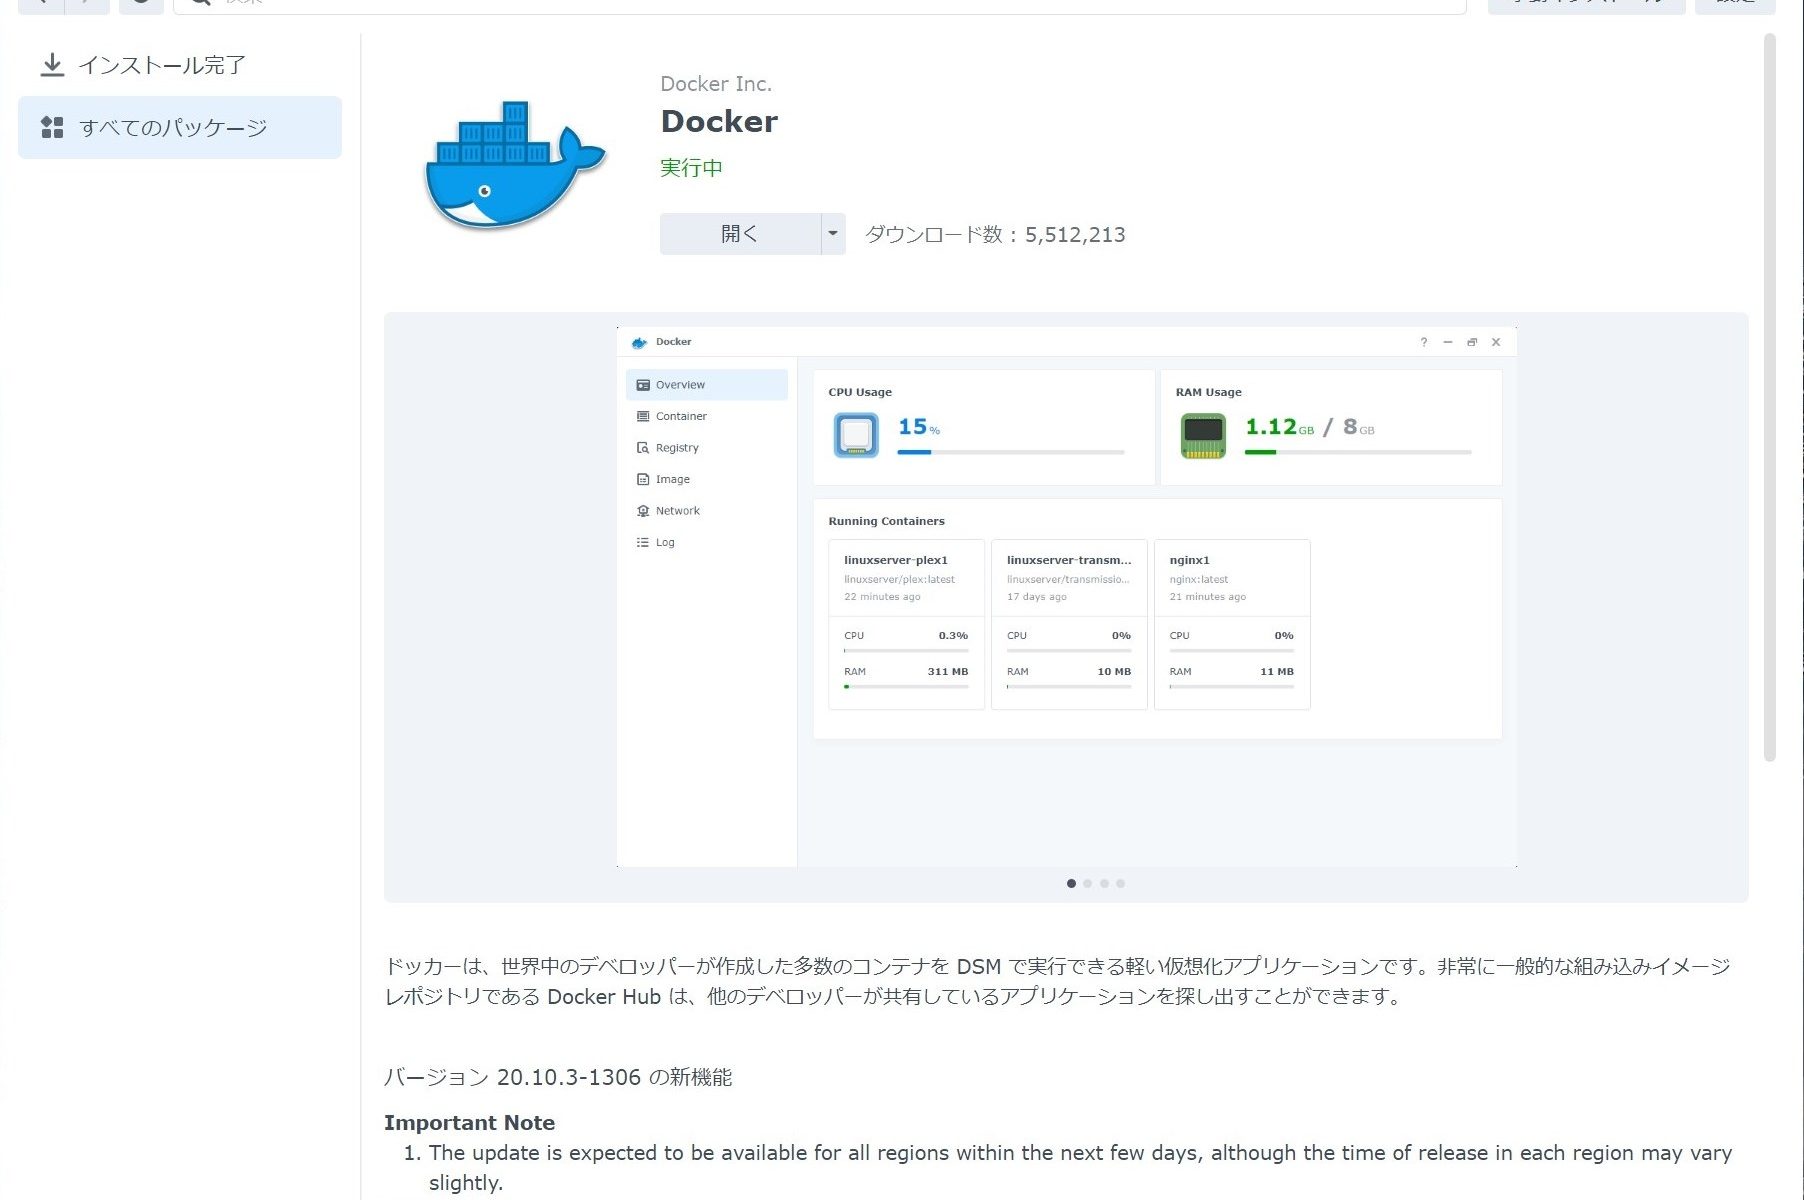Select すべてのパッケージ in the sidebar
The height and width of the screenshot is (1200, 1804).
pyautogui.click(x=173, y=128)
